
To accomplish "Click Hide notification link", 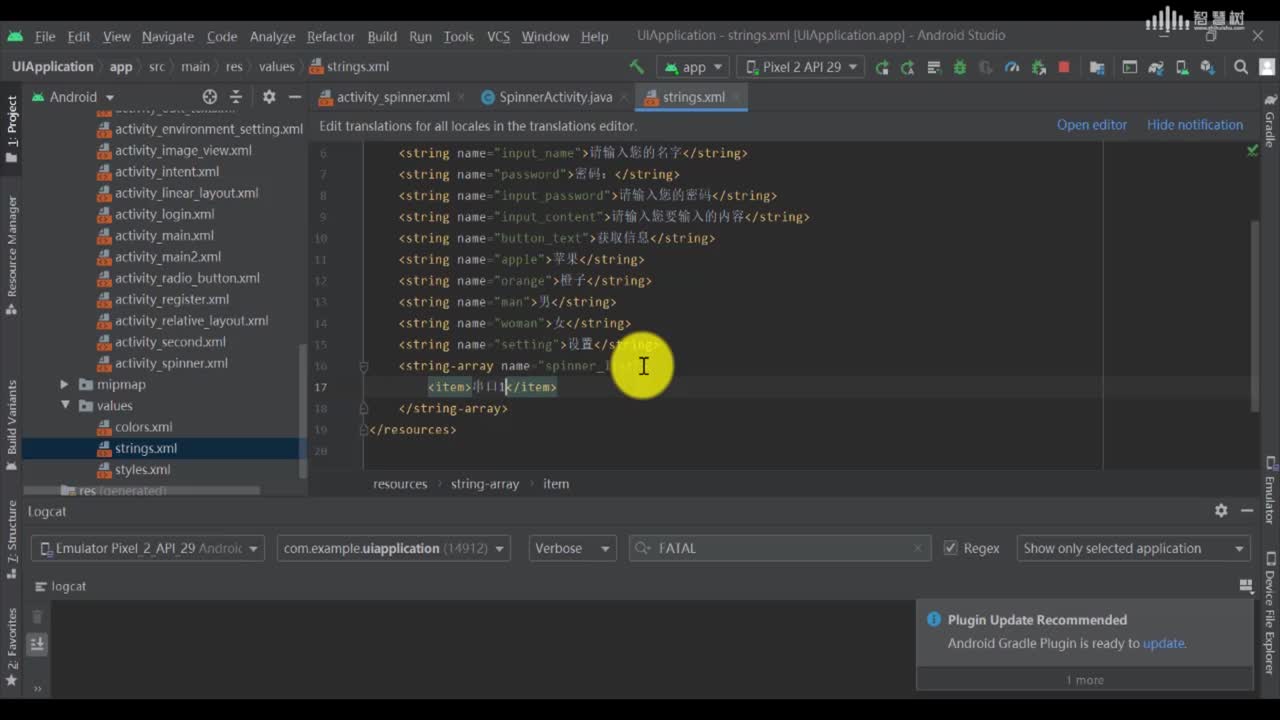I will 1195,125.
